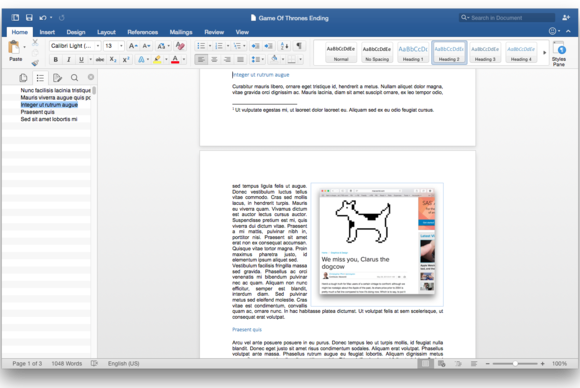This screenshot has width=580, height=388.
Task: Toggle subscript formatting
Action: coord(113,60)
